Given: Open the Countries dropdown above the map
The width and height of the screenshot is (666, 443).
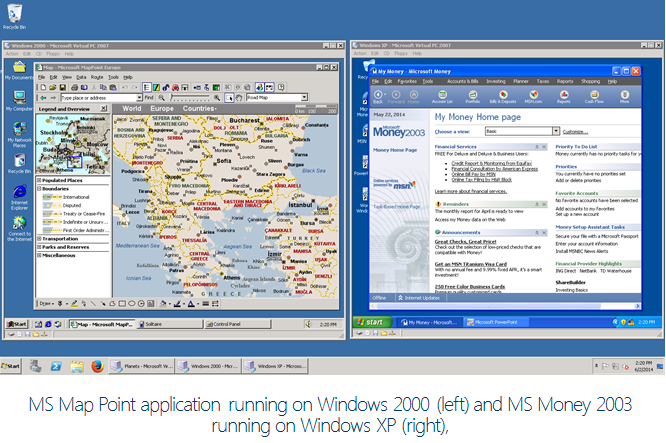Looking at the screenshot, I should click(x=200, y=109).
